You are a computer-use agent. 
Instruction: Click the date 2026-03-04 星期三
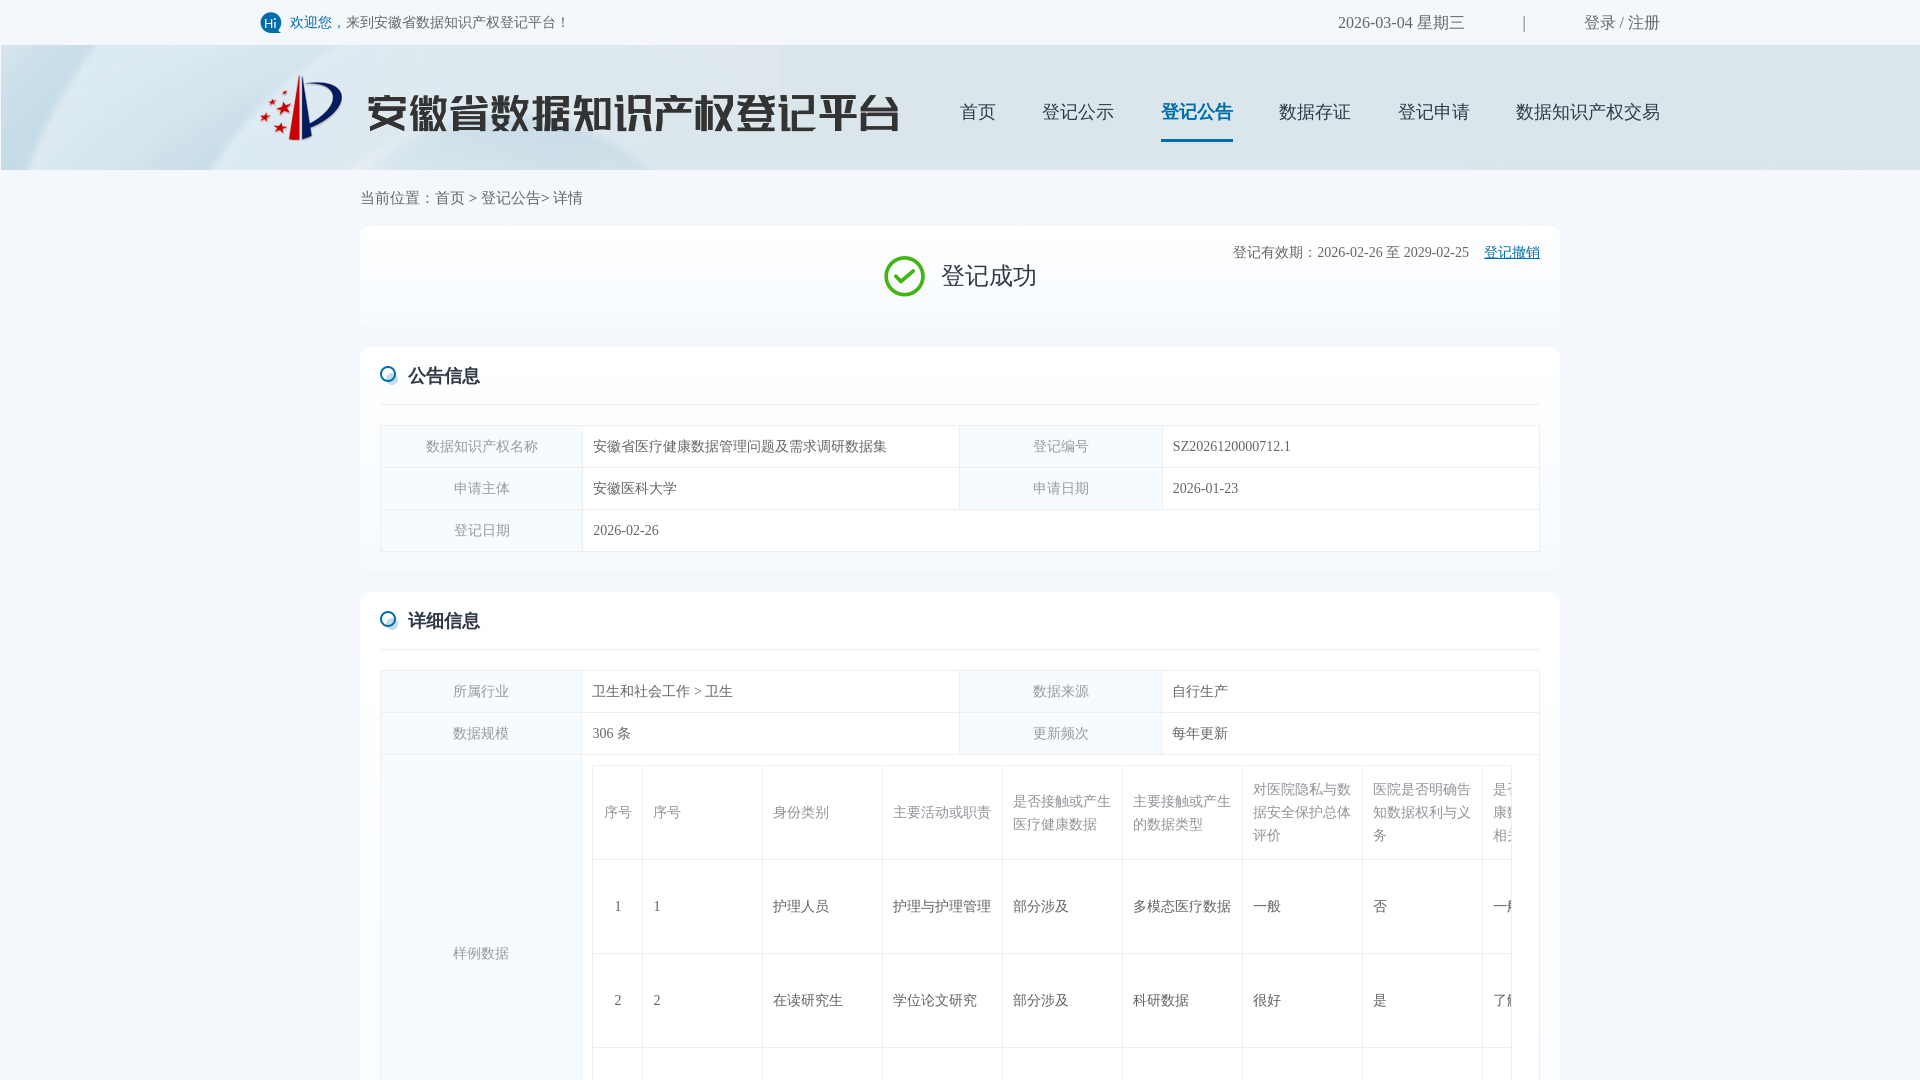click(x=1400, y=23)
